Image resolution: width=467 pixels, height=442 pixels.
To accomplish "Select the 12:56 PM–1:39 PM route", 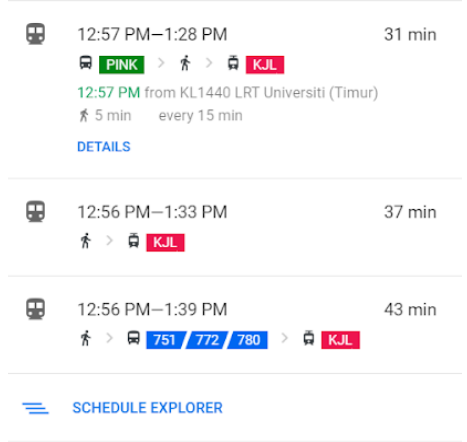I will point(235,325).
